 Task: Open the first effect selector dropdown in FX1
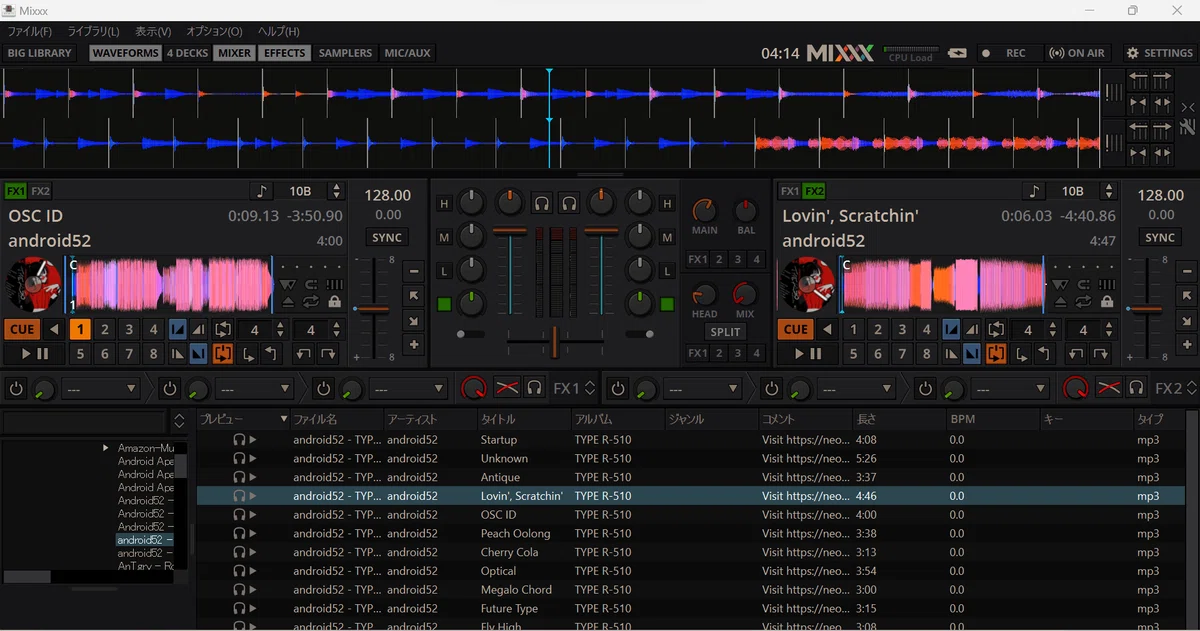point(101,388)
